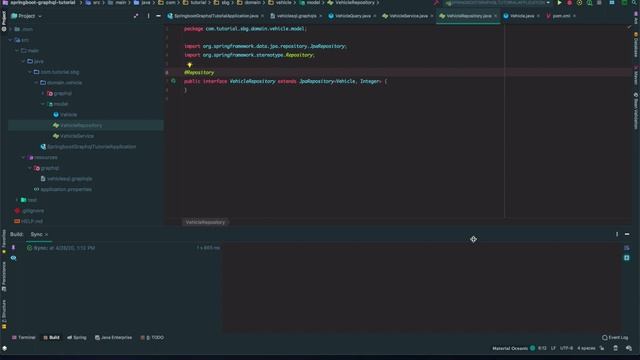Click the VehicleRepository breadcrumb below the editor
This screenshot has height=360, width=640.
pos(205,222)
